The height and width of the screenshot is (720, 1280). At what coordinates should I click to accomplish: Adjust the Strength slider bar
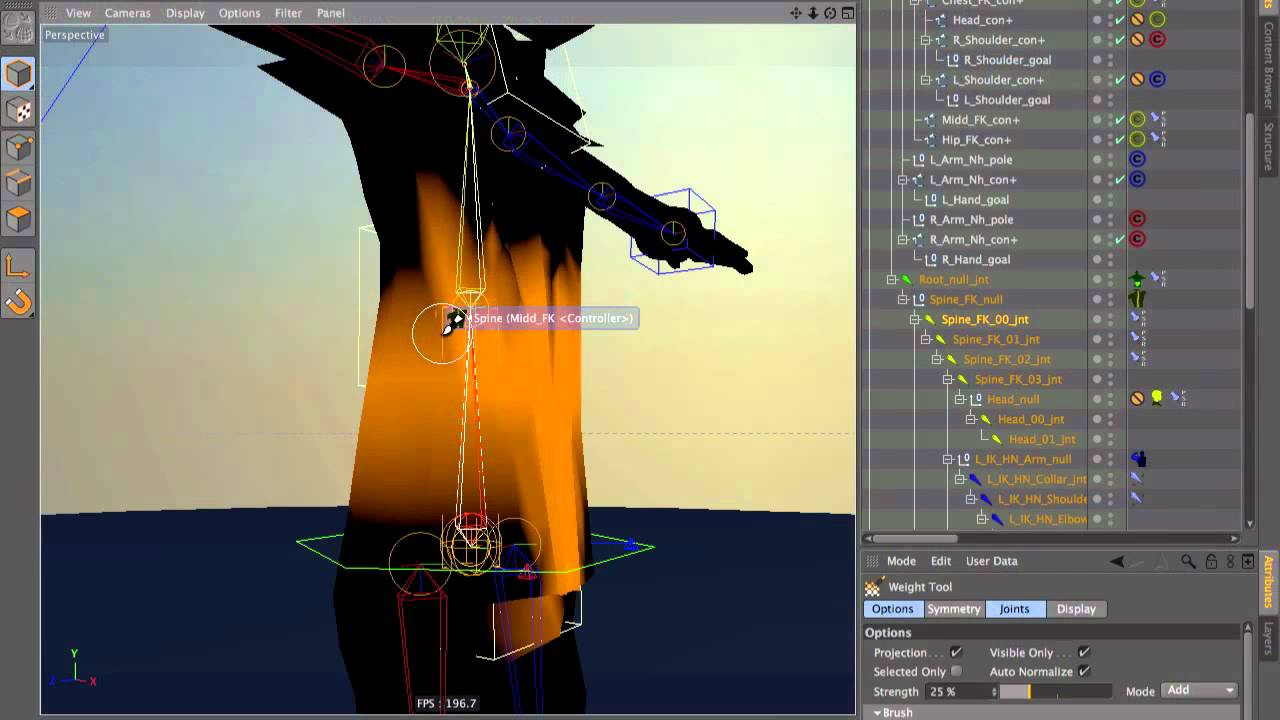click(x=1055, y=691)
